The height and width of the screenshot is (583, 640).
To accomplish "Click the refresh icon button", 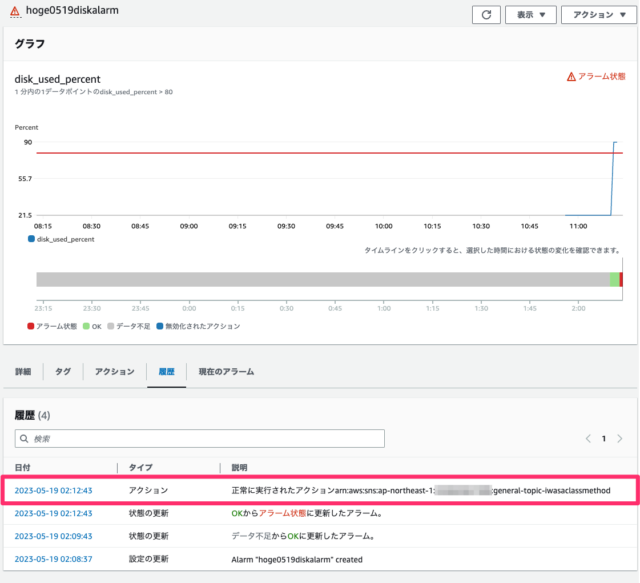I will tap(486, 15).
